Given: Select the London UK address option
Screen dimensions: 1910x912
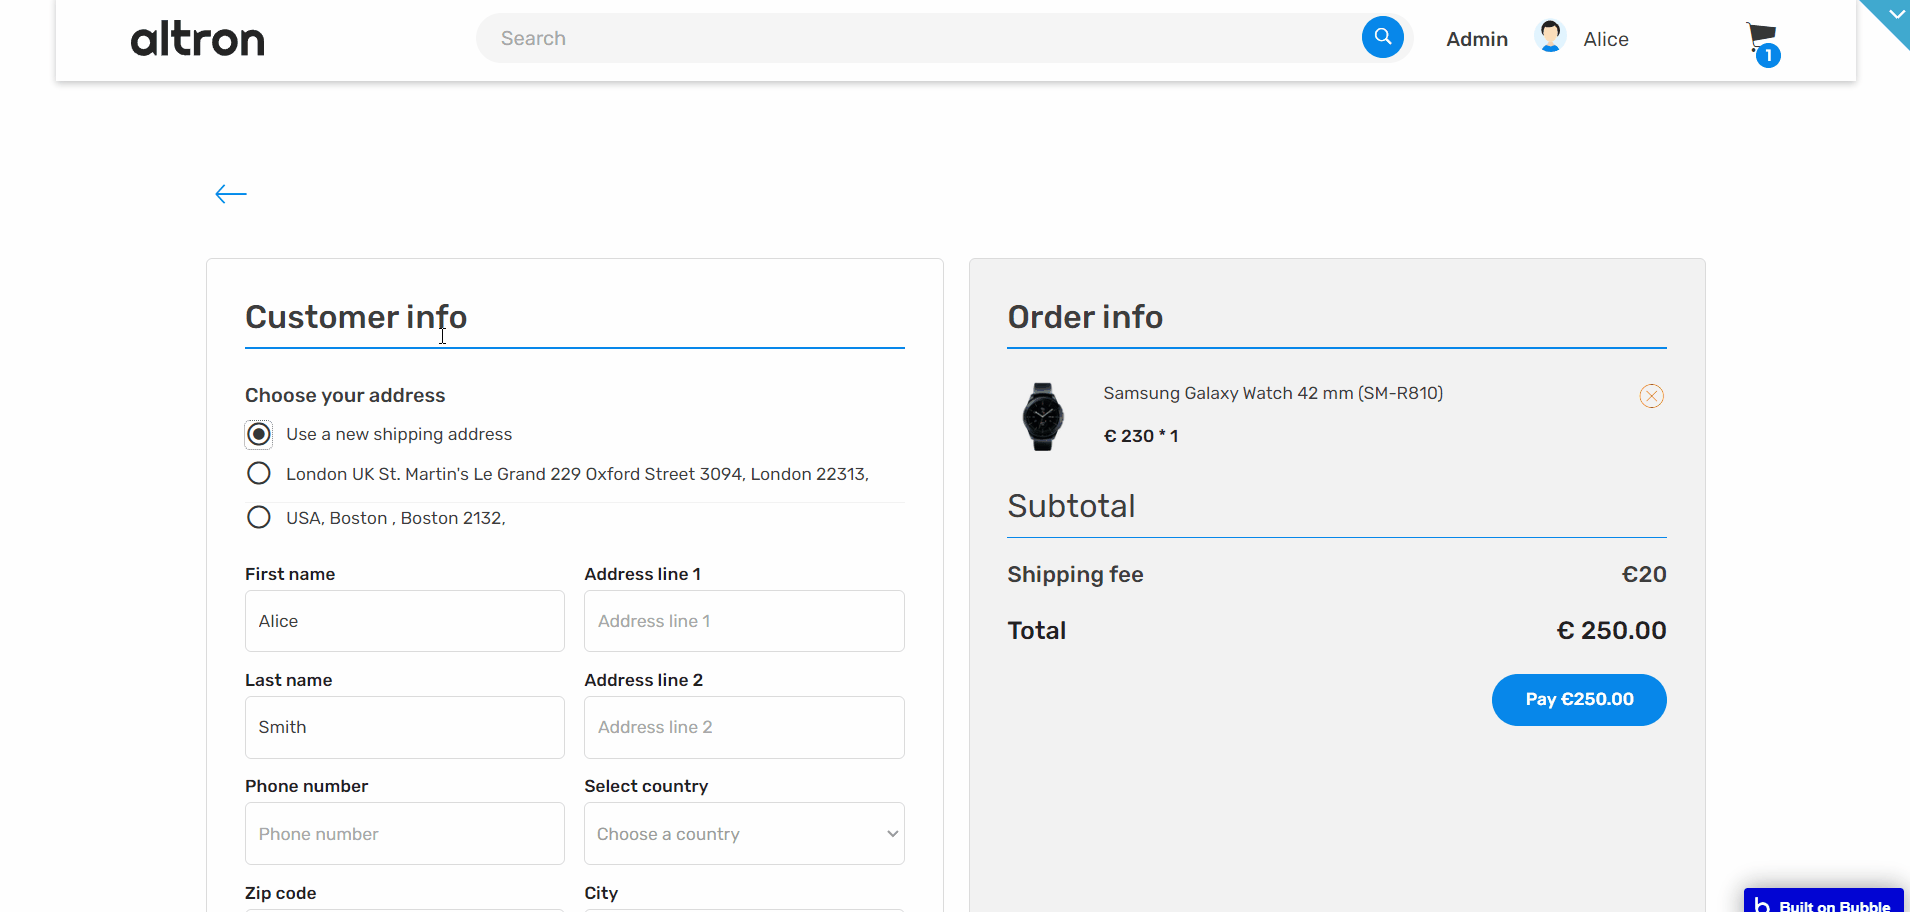Looking at the screenshot, I should [x=259, y=473].
